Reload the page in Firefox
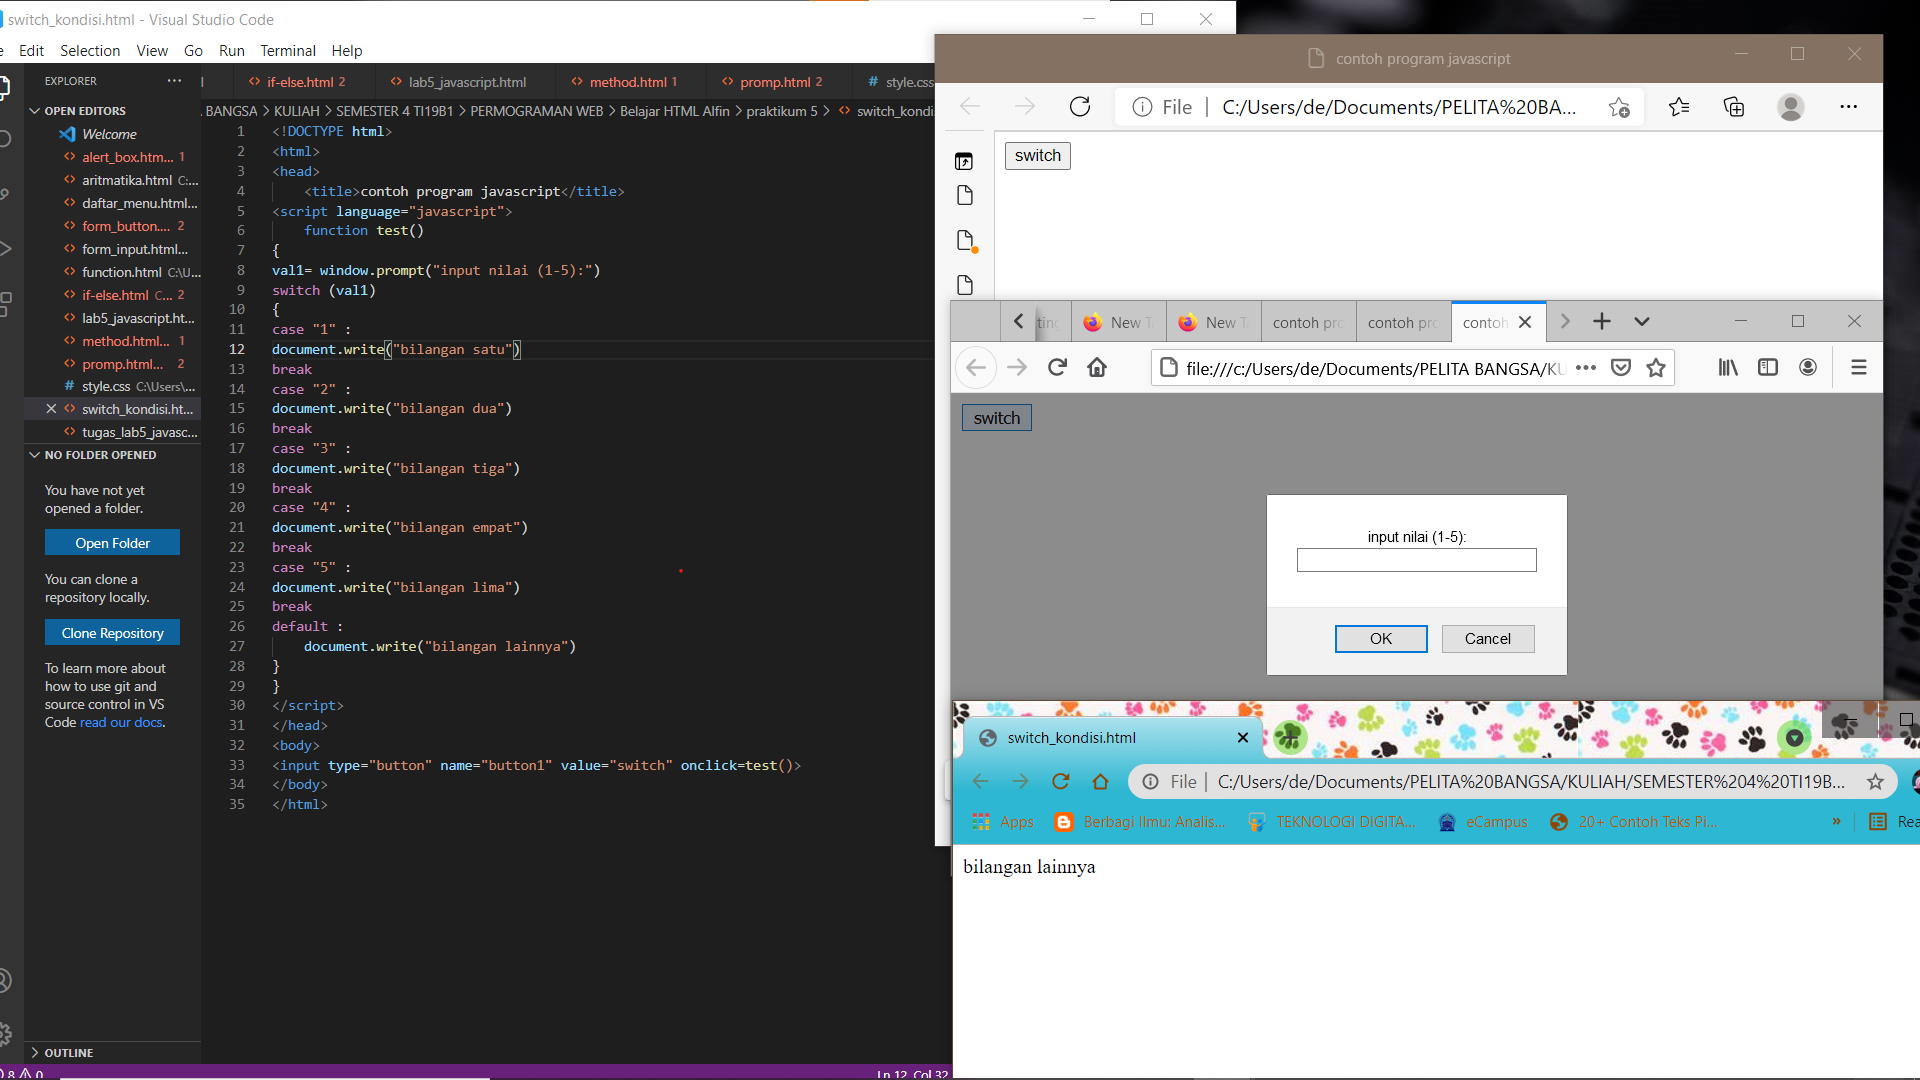The image size is (1920, 1080). tap(1057, 367)
